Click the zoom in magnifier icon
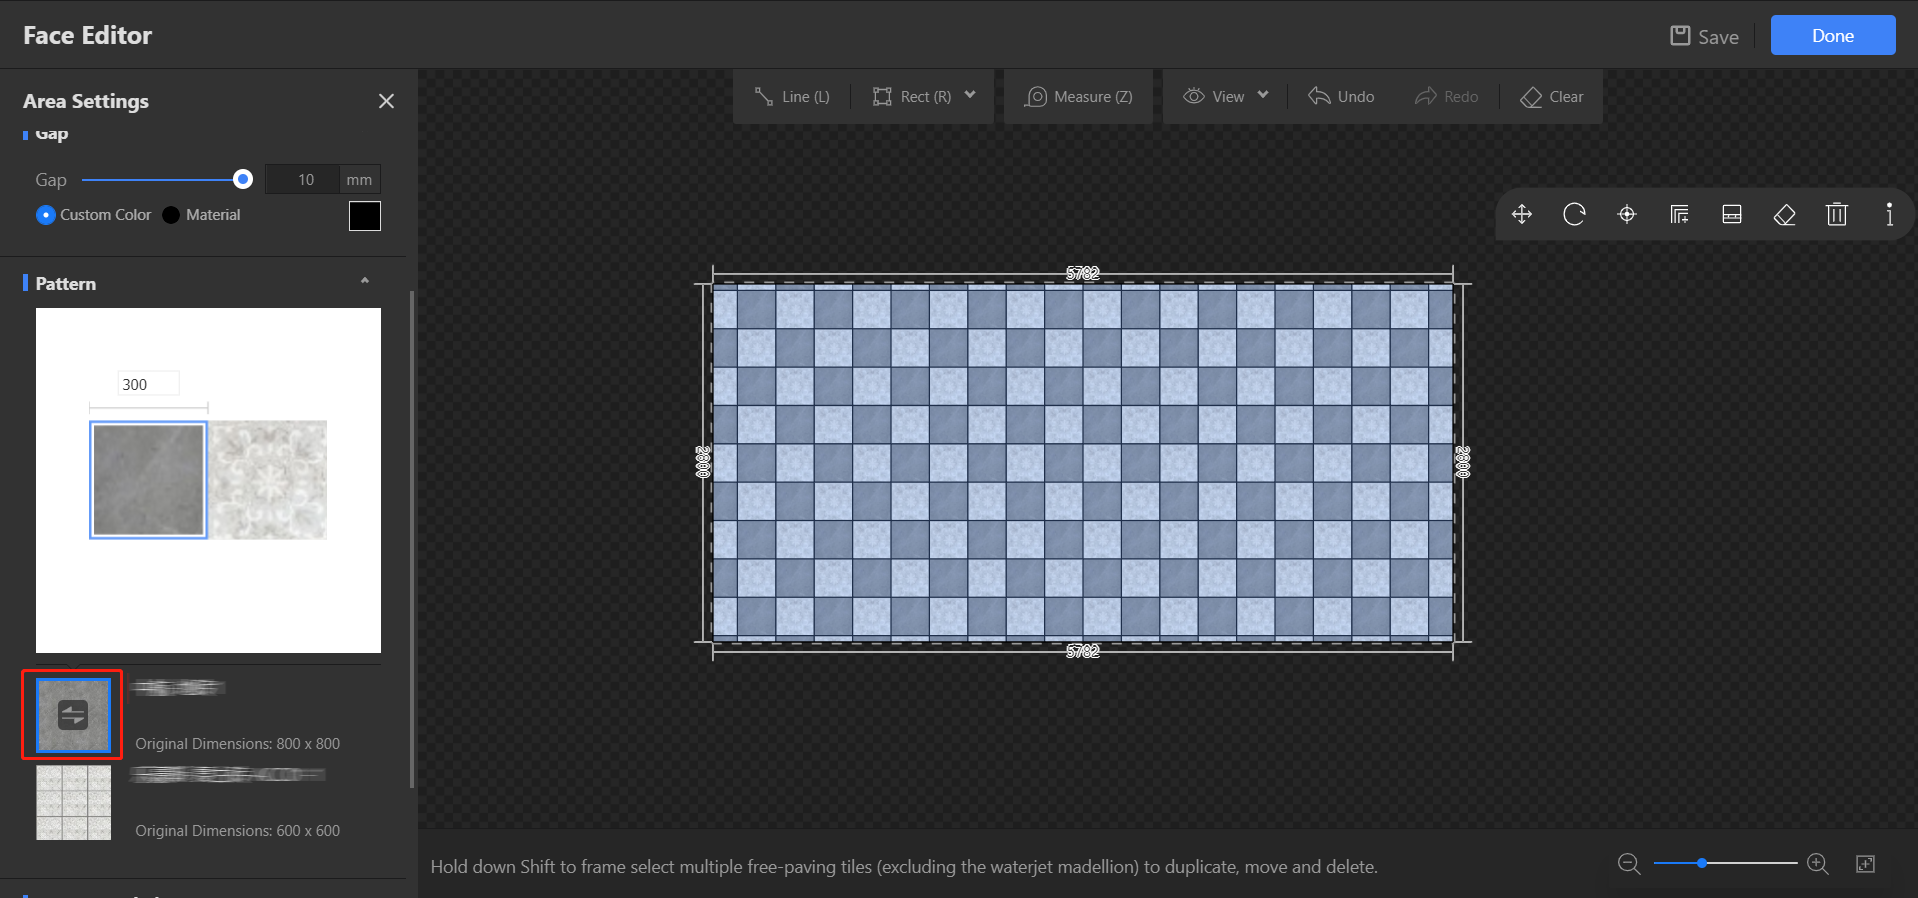Screen dimensions: 1918x898 pos(1817,864)
